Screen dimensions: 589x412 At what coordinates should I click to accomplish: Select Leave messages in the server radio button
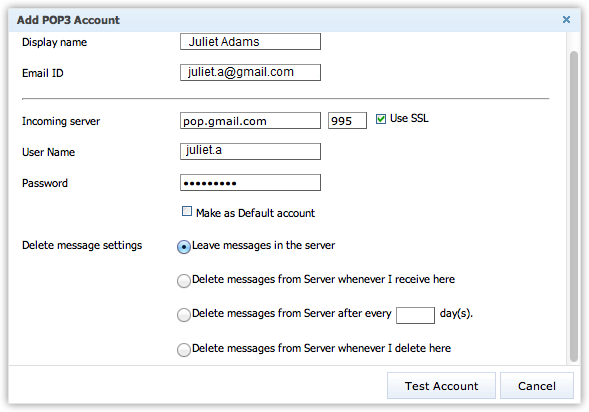pyautogui.click(x=184, y=247)
